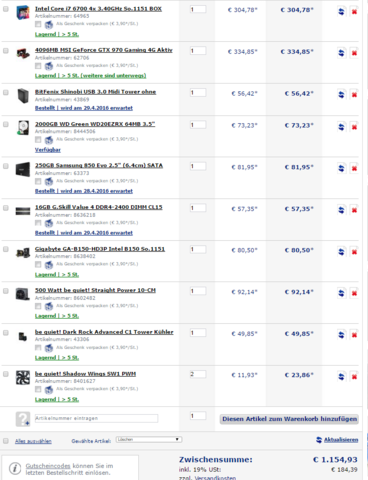The image size is (368, 480).
Task: Delete G.Skill Value 4 DDR4 item
Action: click(354, 210)
